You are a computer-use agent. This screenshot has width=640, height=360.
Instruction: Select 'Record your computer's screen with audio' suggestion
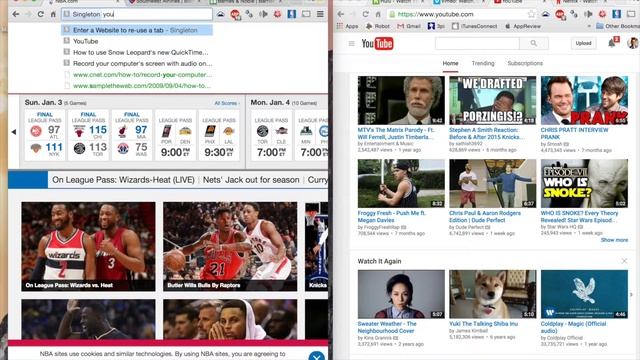tap(137, 64)
